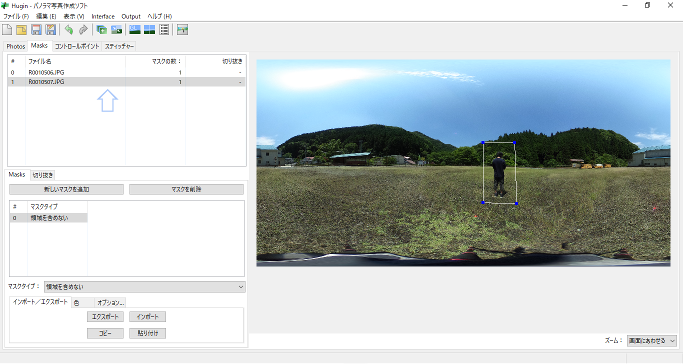This screenshot has width=683, height=364.
Task: Select image row R0010506.JPG
Action: 127,73
